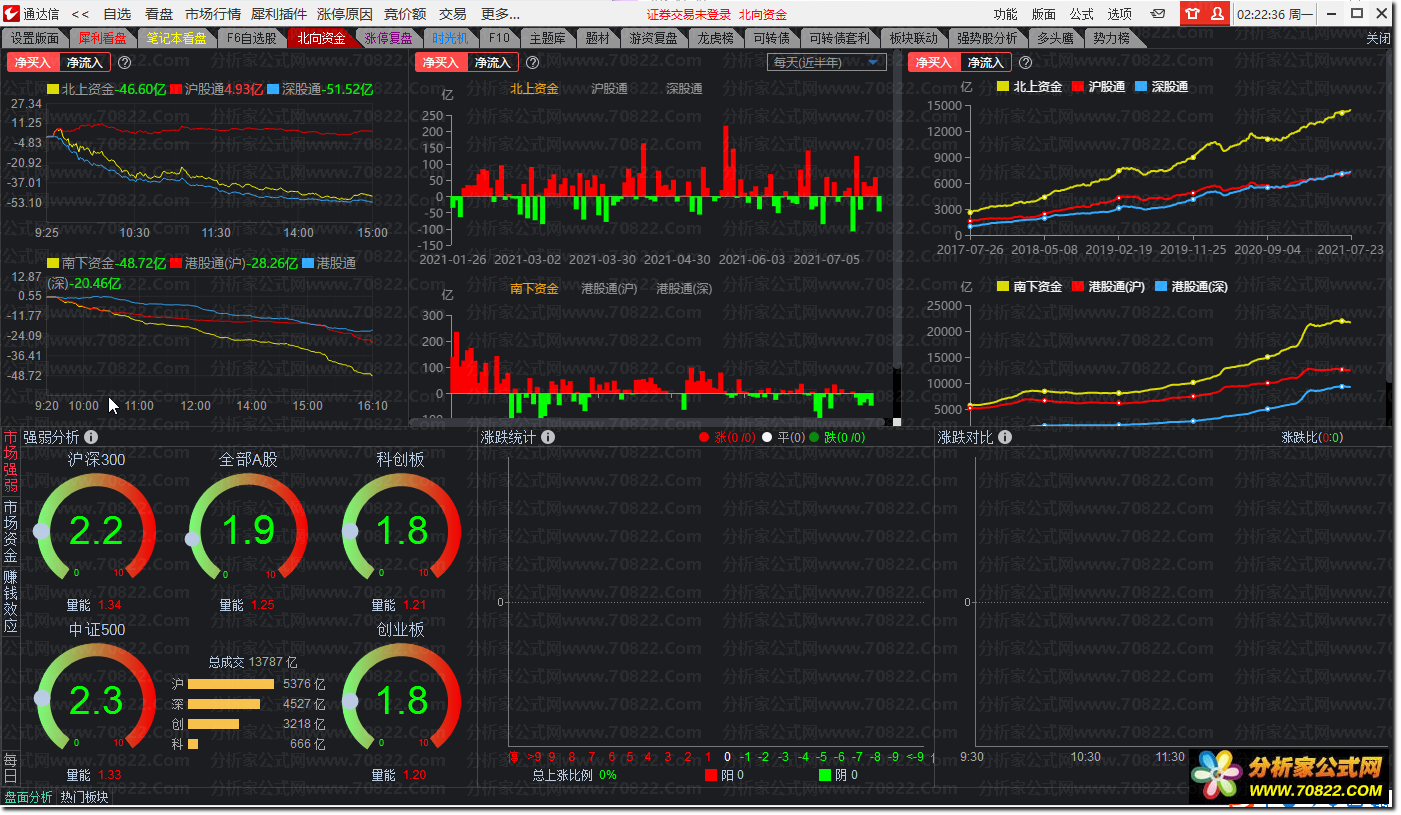Click the green 阴 0 legend square

(825, 775)
